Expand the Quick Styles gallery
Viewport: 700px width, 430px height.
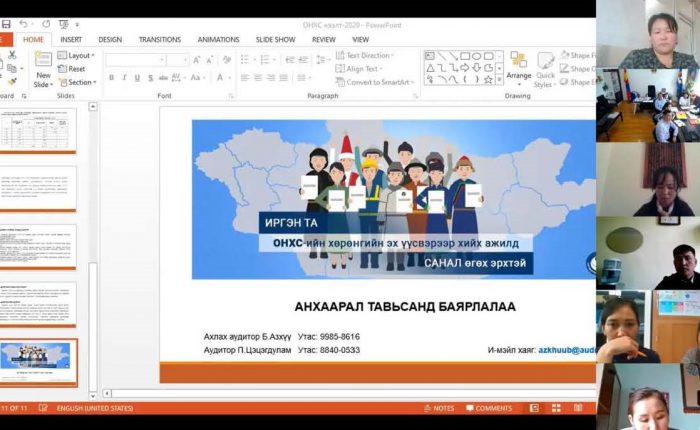(545, 70)
